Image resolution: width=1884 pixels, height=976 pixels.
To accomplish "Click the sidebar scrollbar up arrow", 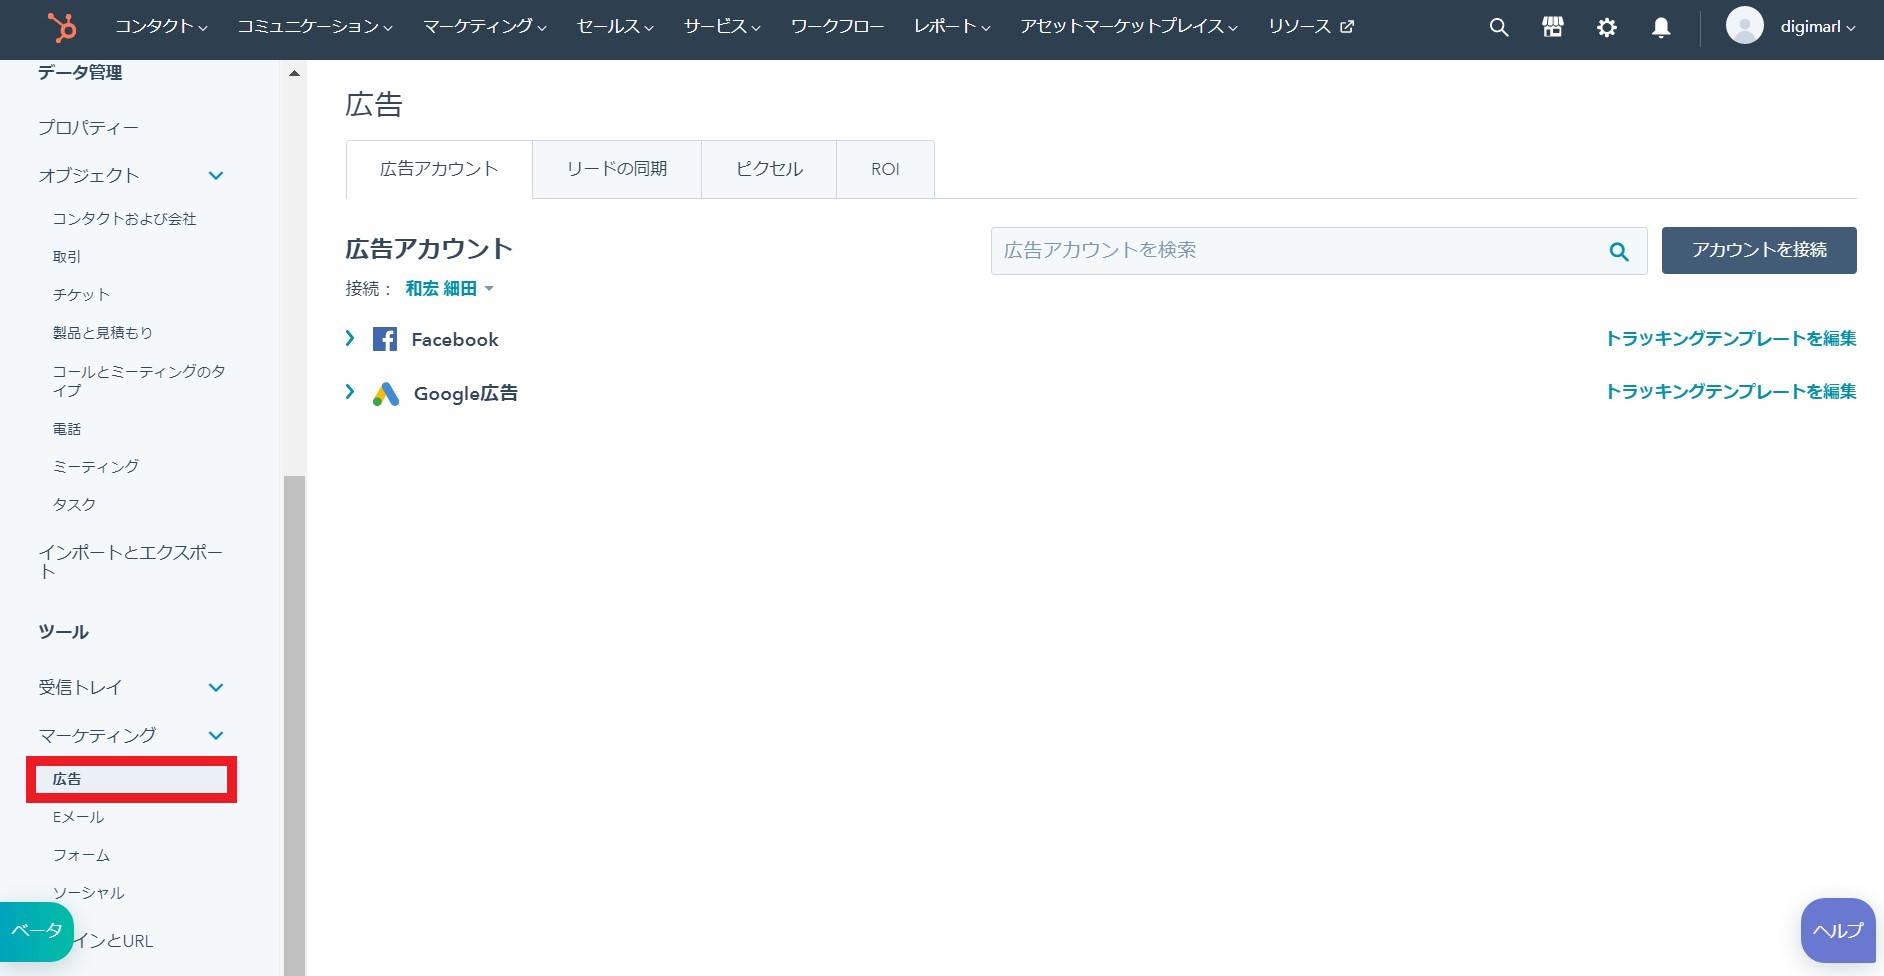I will [x=294, y=73].
